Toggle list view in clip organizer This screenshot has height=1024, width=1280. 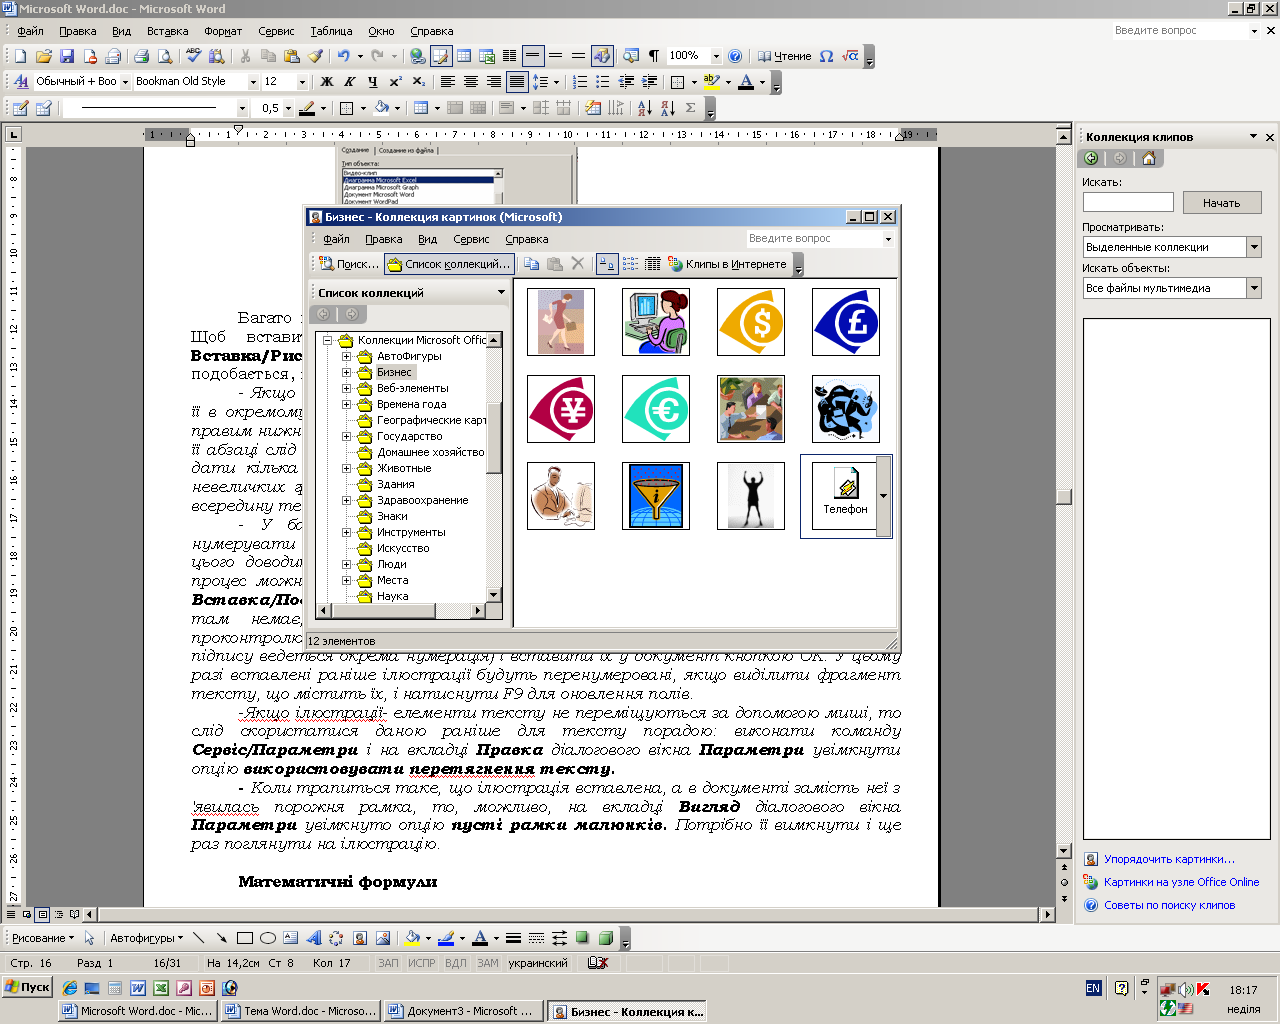click(630, 264)
